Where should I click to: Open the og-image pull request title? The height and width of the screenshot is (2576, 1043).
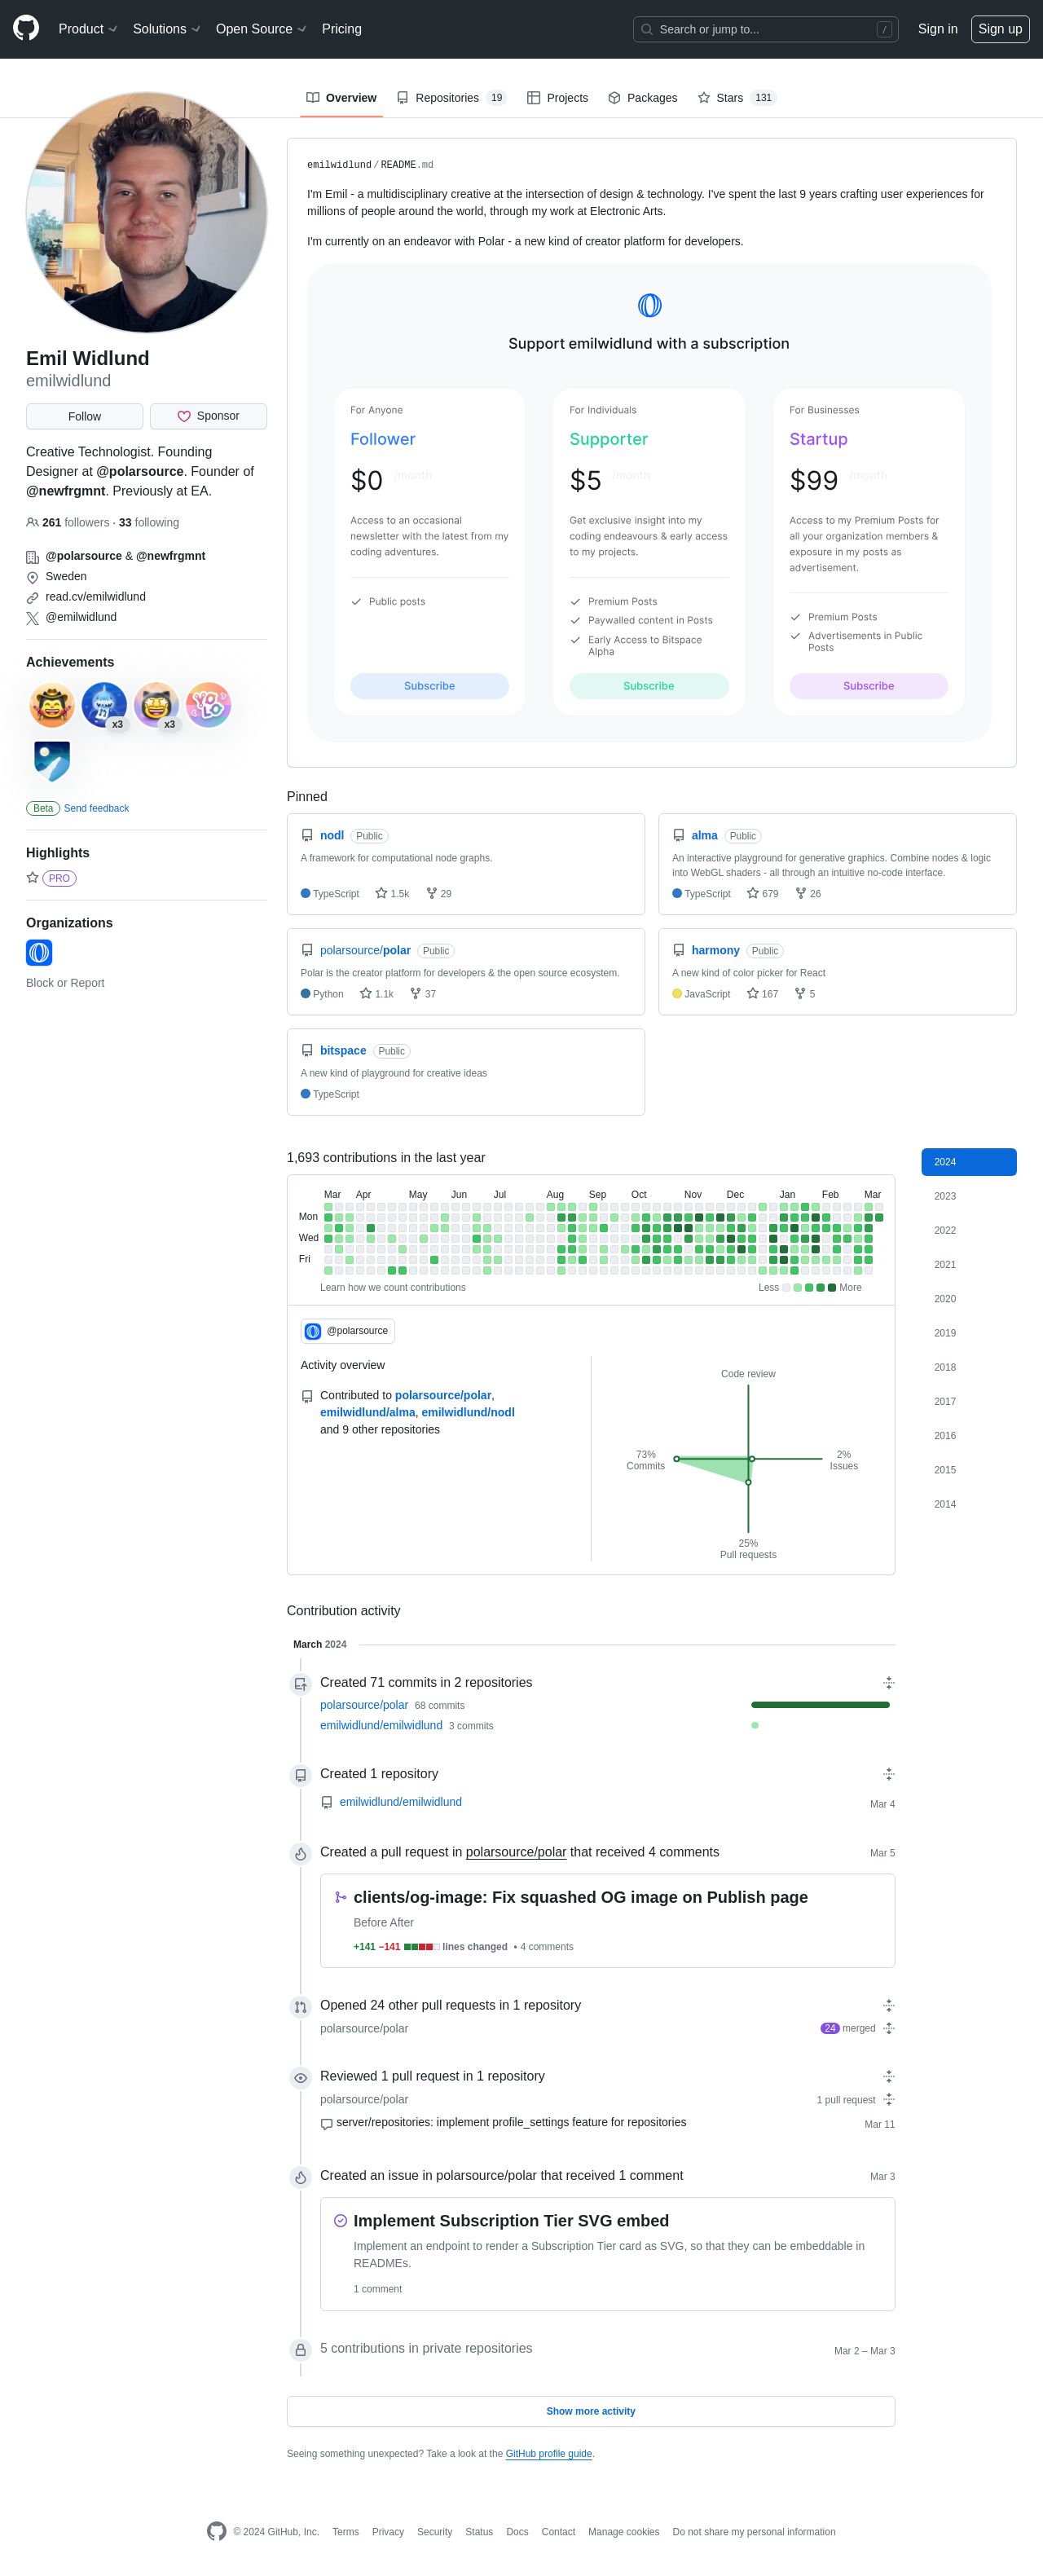pos(580,1897)
